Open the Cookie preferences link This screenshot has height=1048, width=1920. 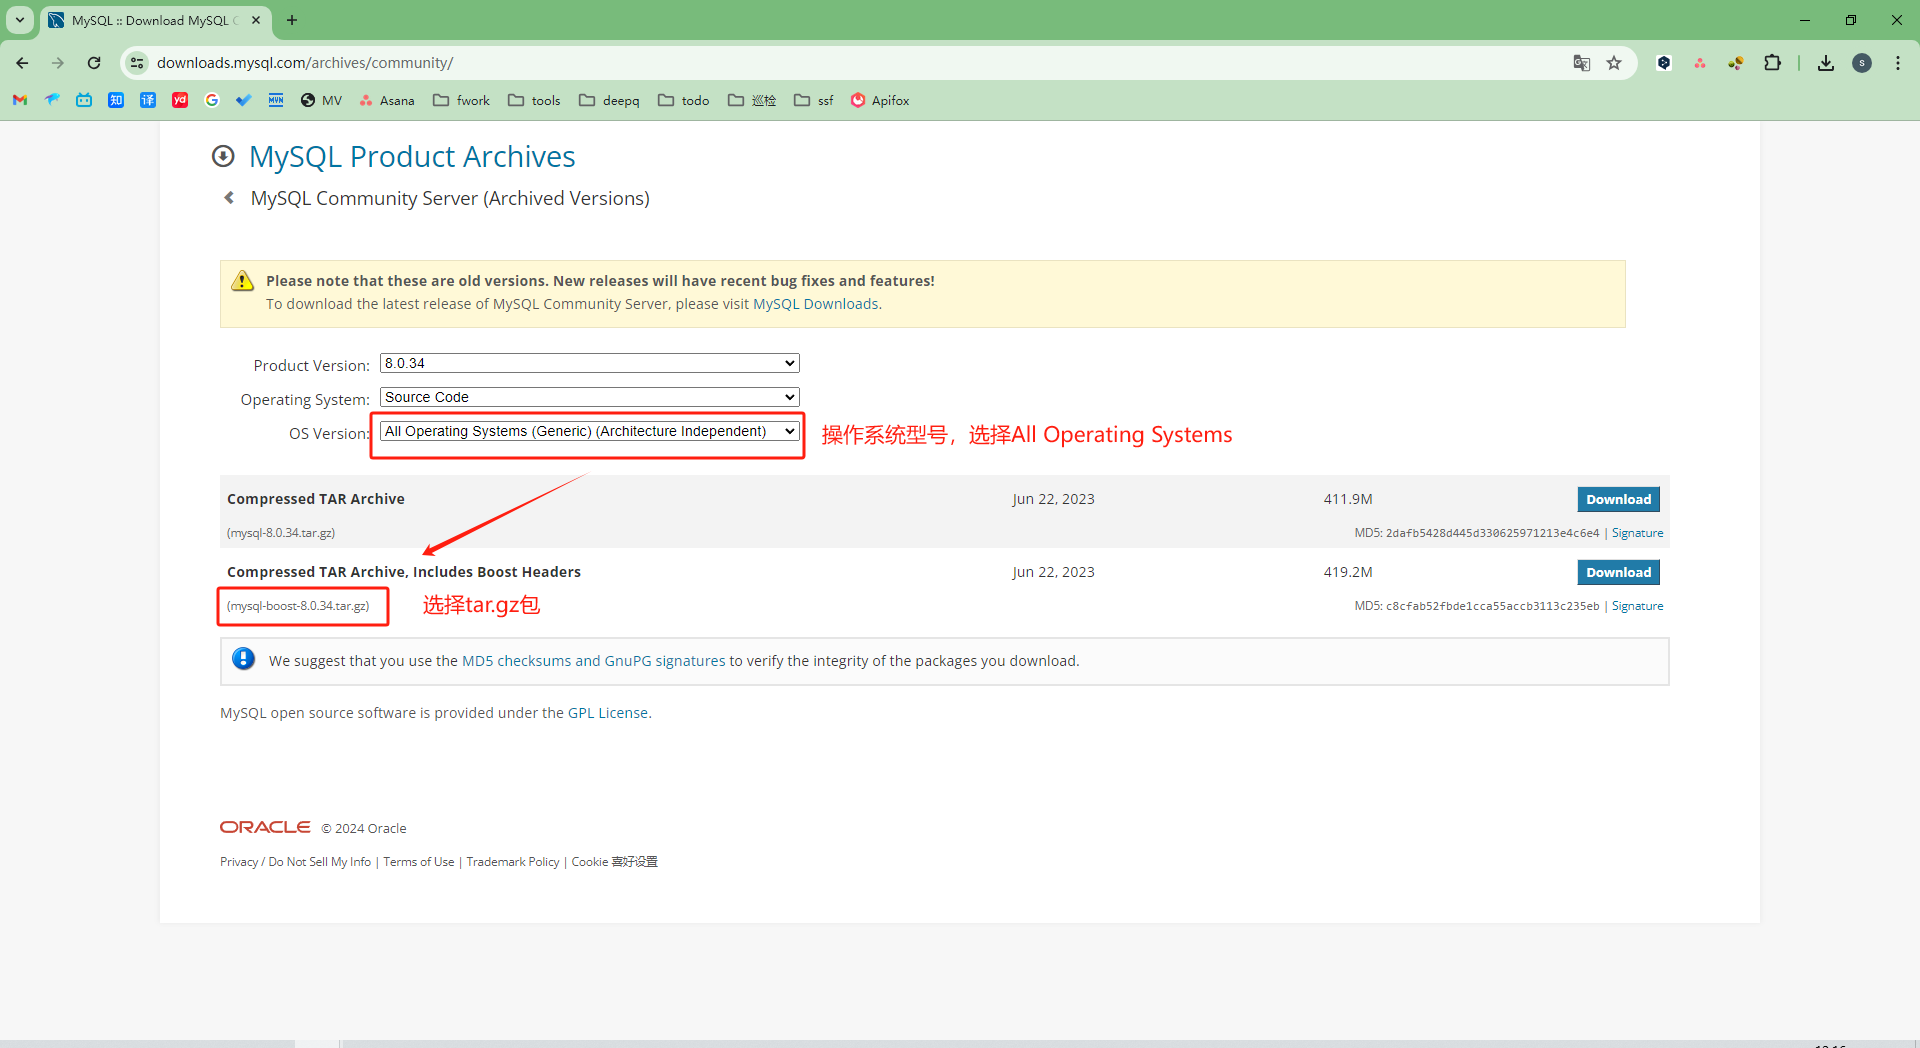(614, 862)
